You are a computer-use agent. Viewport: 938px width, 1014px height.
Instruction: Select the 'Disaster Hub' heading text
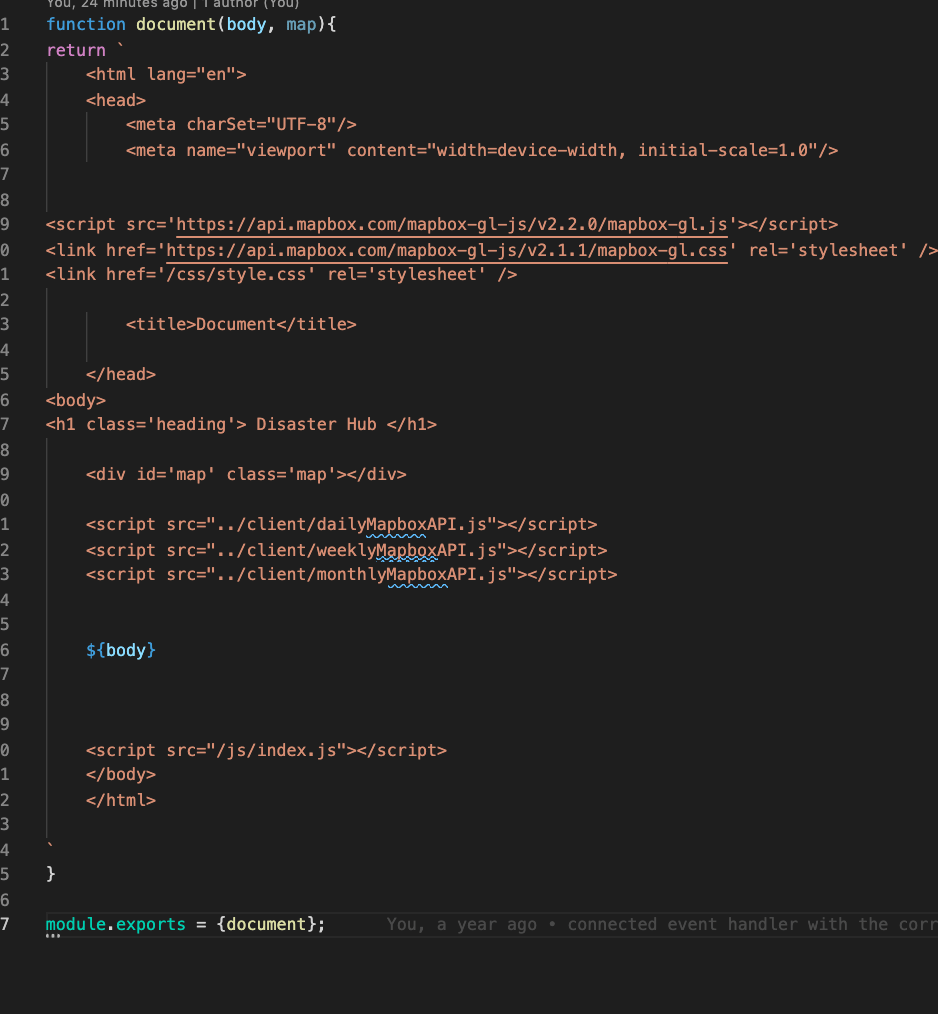320,424
